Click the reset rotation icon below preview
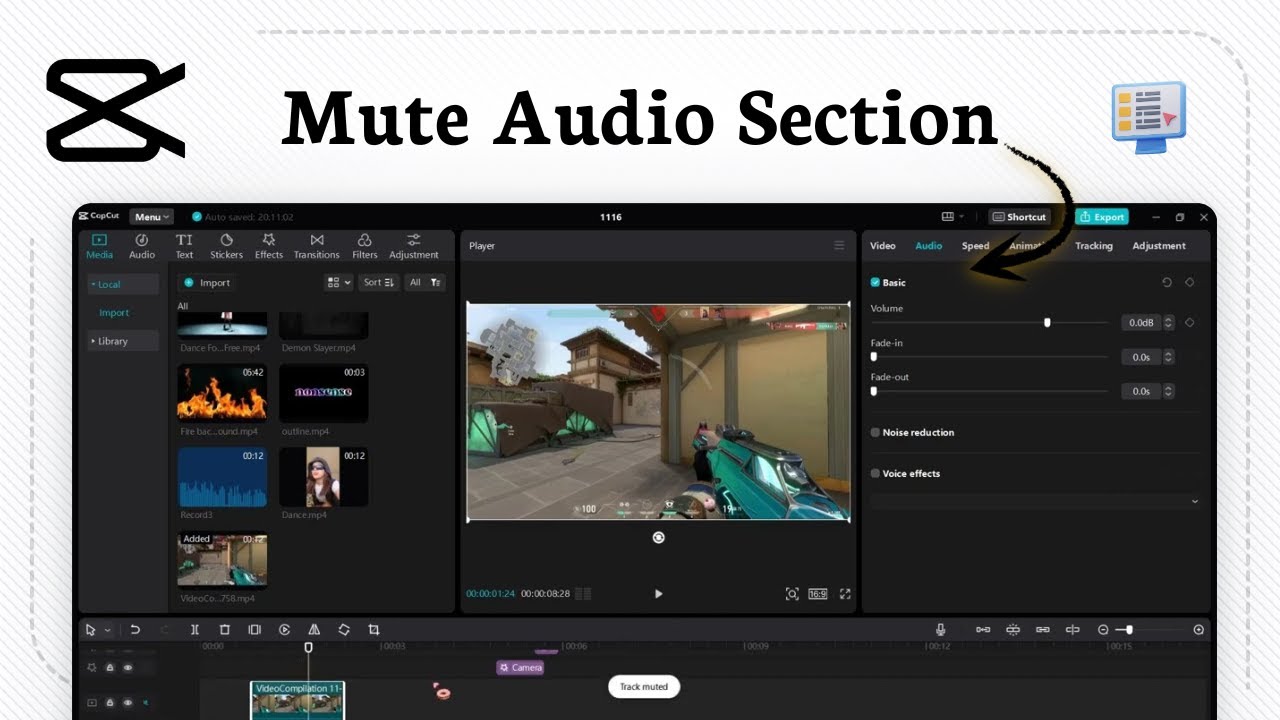Viewport: 1280px width, 720px height. coord(658,538)
